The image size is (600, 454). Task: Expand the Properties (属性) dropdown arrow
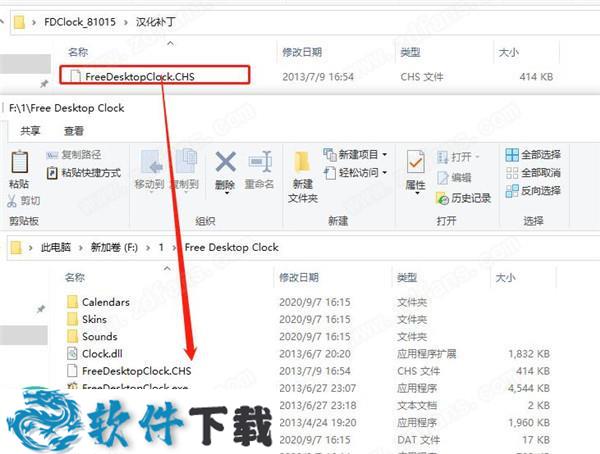tap(417, 193)
